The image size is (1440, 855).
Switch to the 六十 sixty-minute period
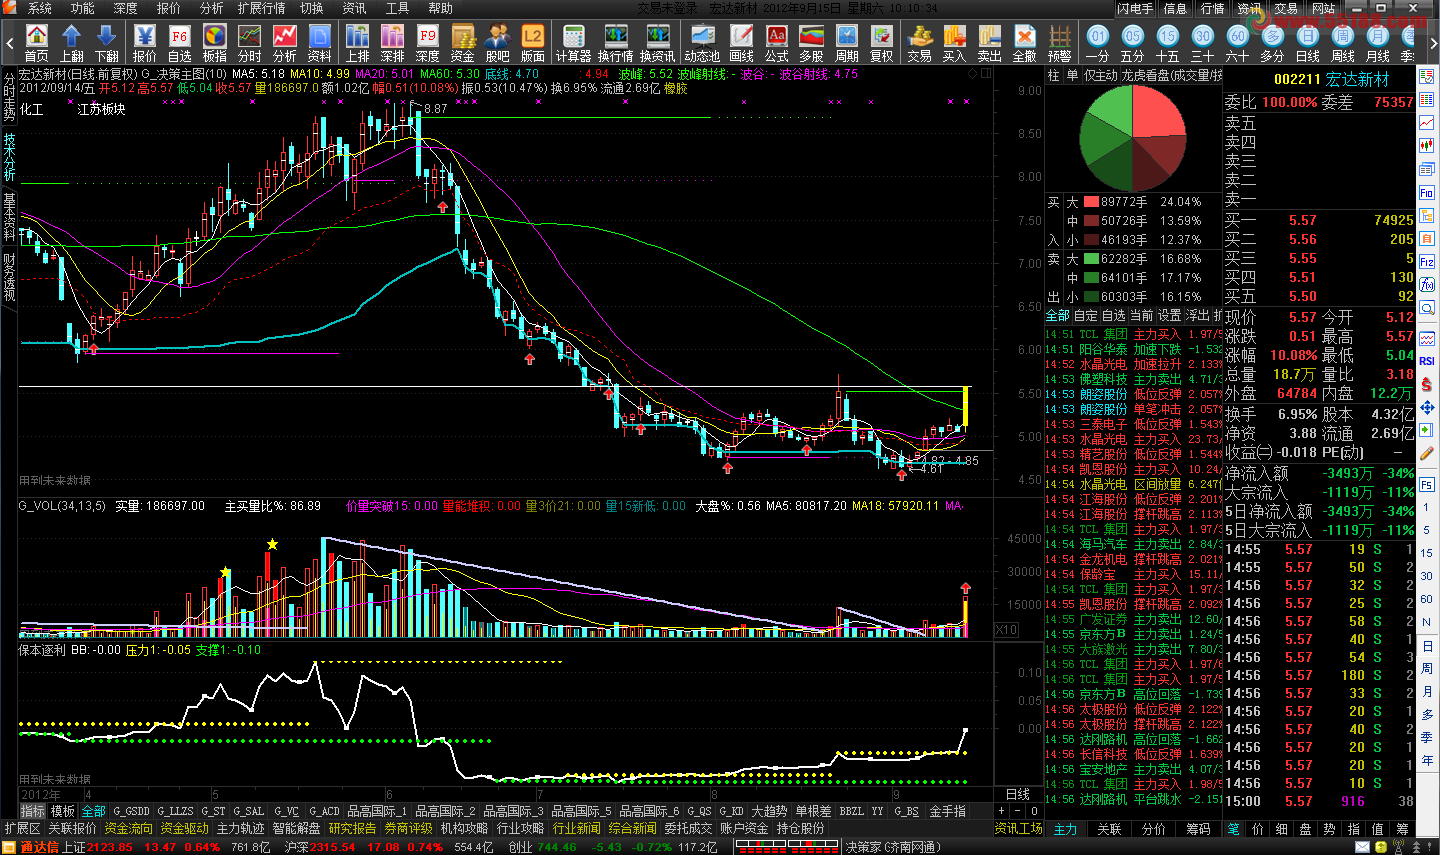[x=1238, y=44]
